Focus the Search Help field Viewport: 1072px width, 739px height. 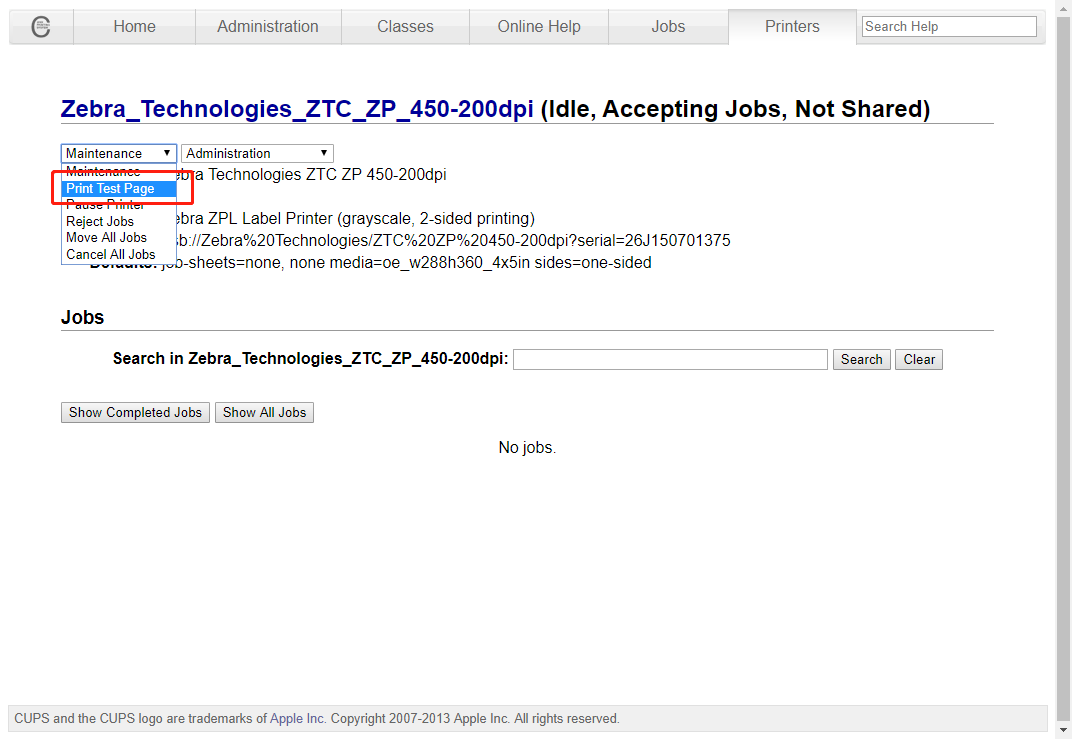949,27
